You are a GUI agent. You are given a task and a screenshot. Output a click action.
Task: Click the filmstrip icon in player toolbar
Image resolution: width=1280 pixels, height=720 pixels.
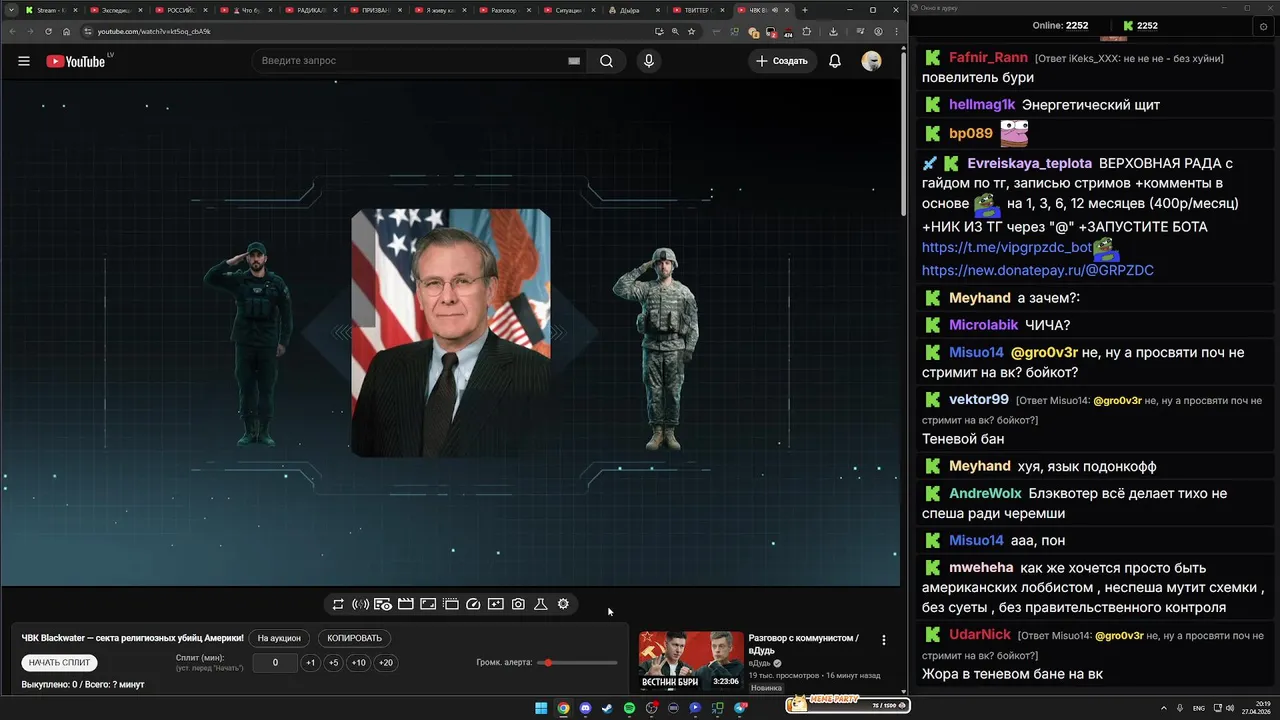pyautogui.click(x=451, y=604)
